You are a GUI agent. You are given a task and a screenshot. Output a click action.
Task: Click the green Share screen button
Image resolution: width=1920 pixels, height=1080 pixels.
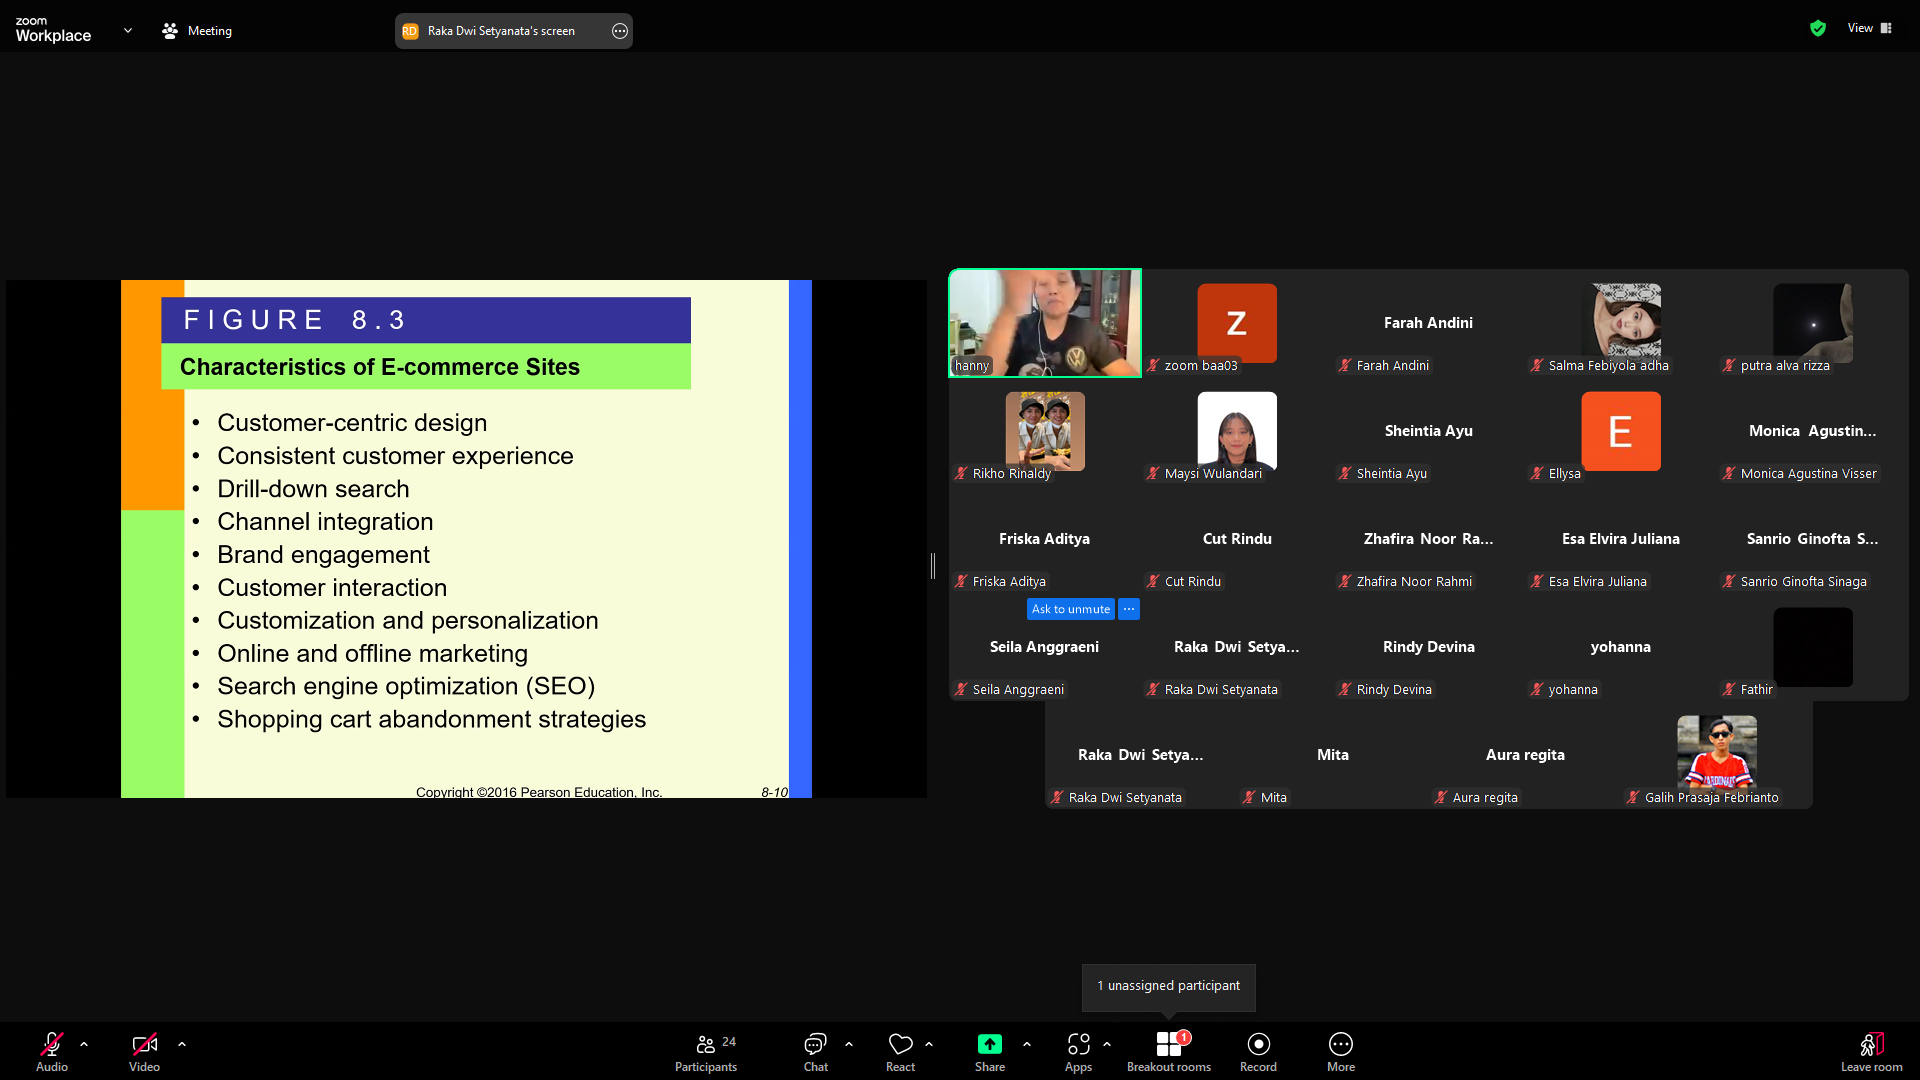990,1051
